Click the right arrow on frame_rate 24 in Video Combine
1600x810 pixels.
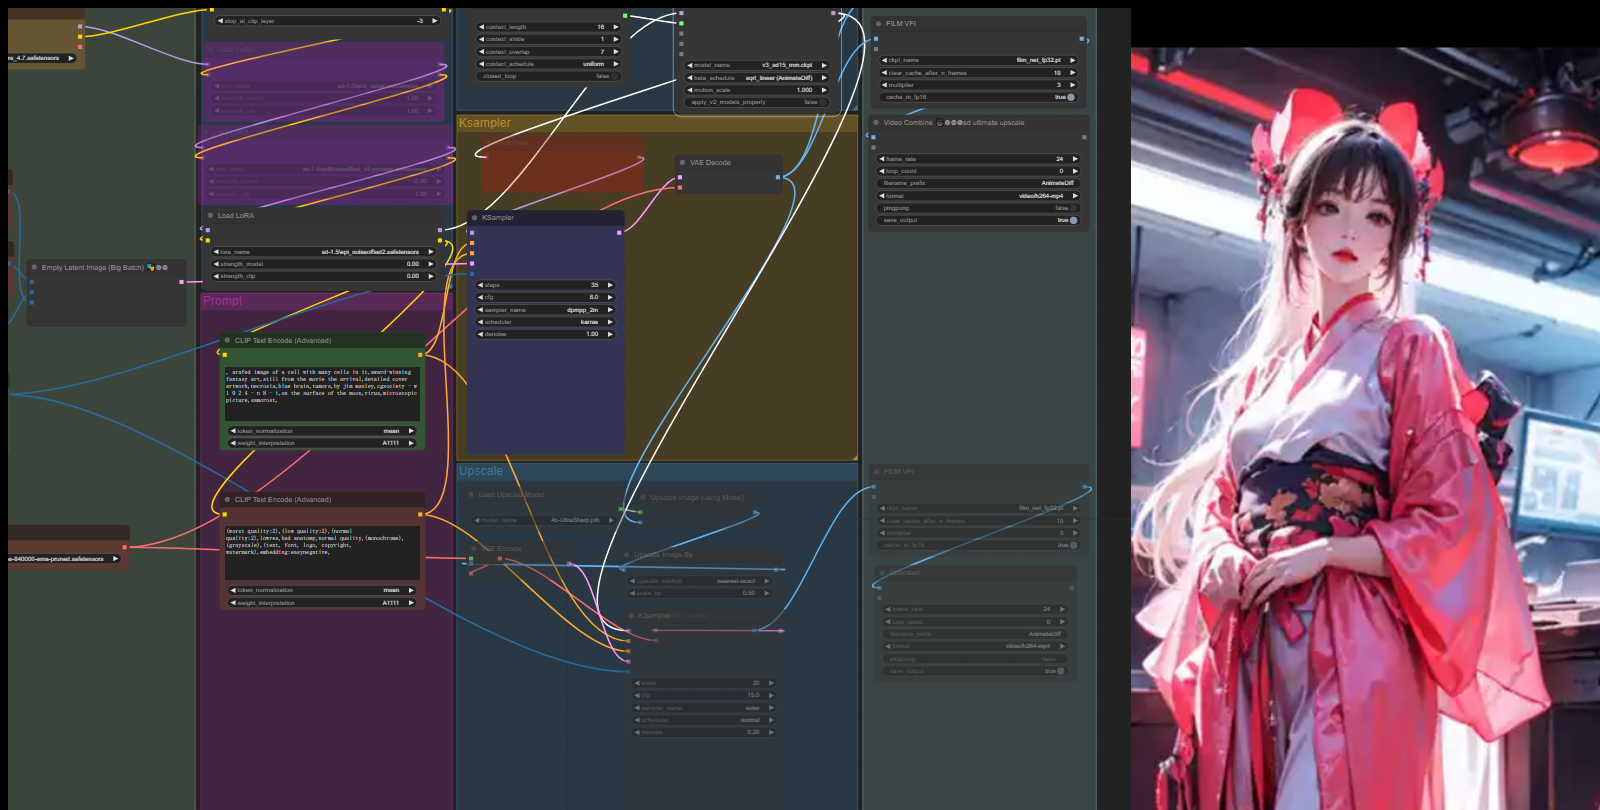tap(1075, 159)
